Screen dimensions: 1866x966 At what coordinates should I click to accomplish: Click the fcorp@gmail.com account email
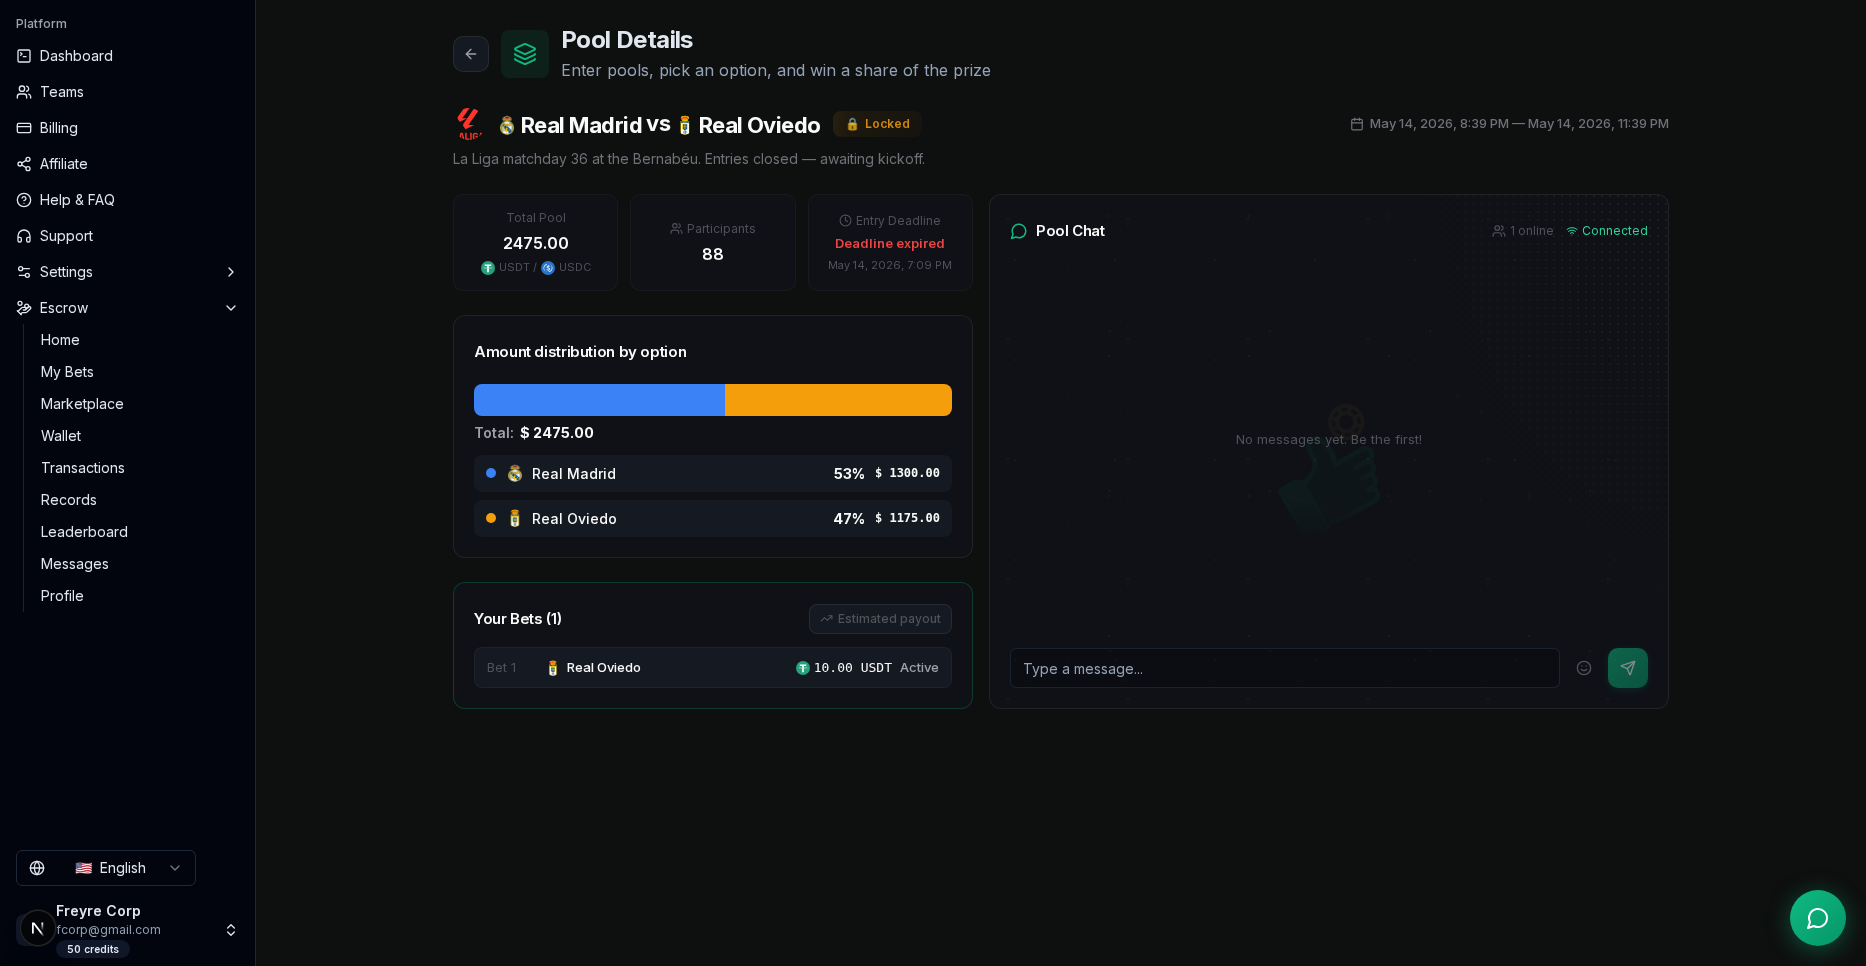pos(108,930)
